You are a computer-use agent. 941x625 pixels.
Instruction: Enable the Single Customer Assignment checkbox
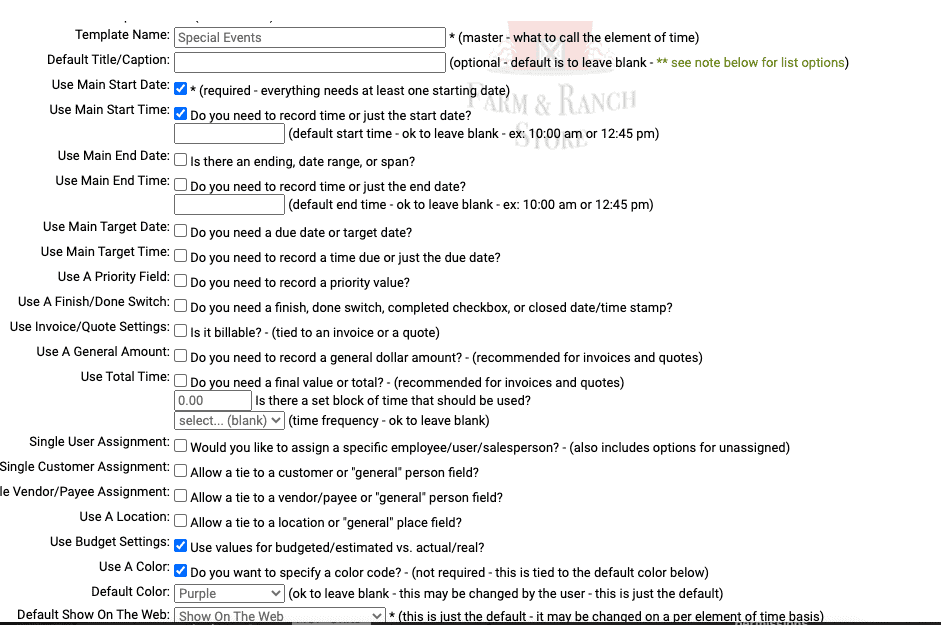pos(181,471)
